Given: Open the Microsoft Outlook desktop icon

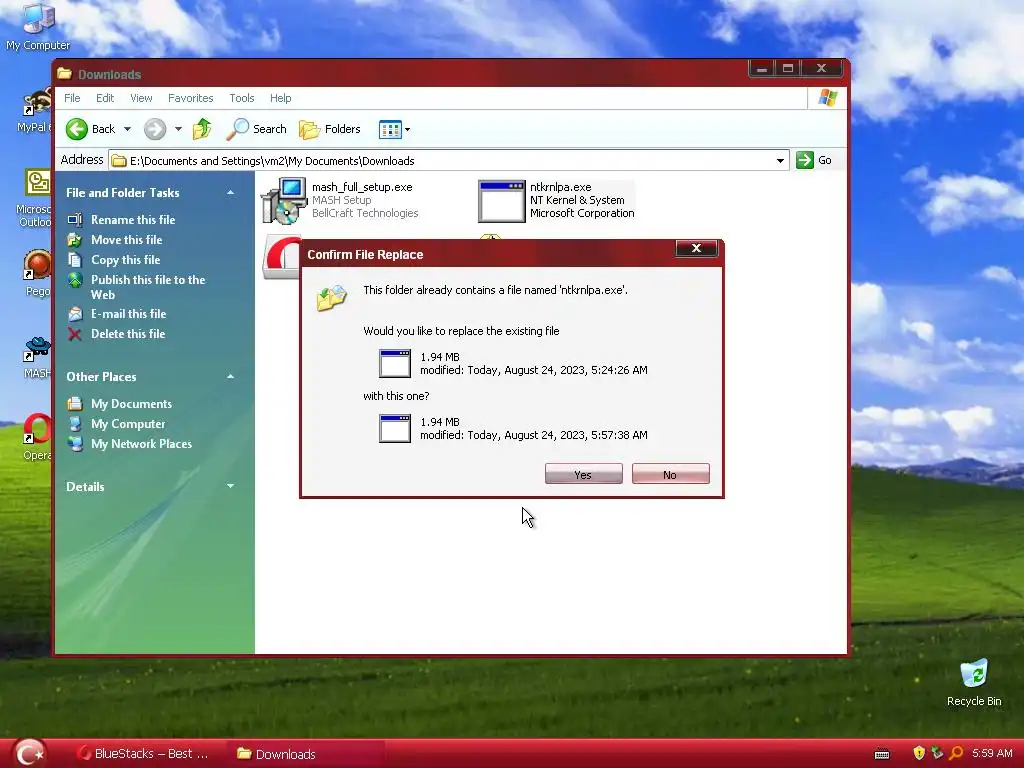Looking at the screenshot, I should (x=35, y=198).
